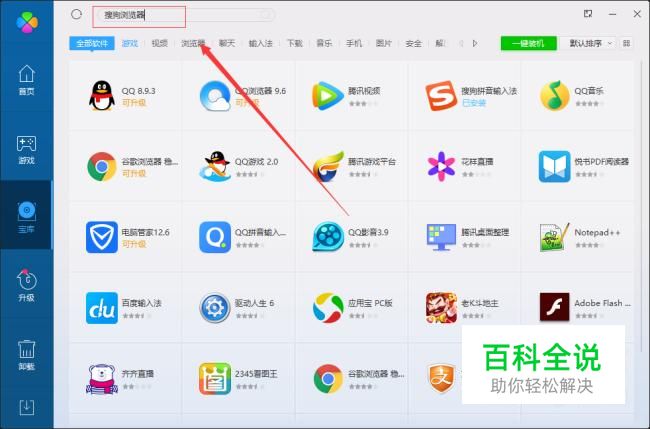This screenshot has height=429, width=650.
Task: Click the Notepad++ title text
Action: [597, 233]
